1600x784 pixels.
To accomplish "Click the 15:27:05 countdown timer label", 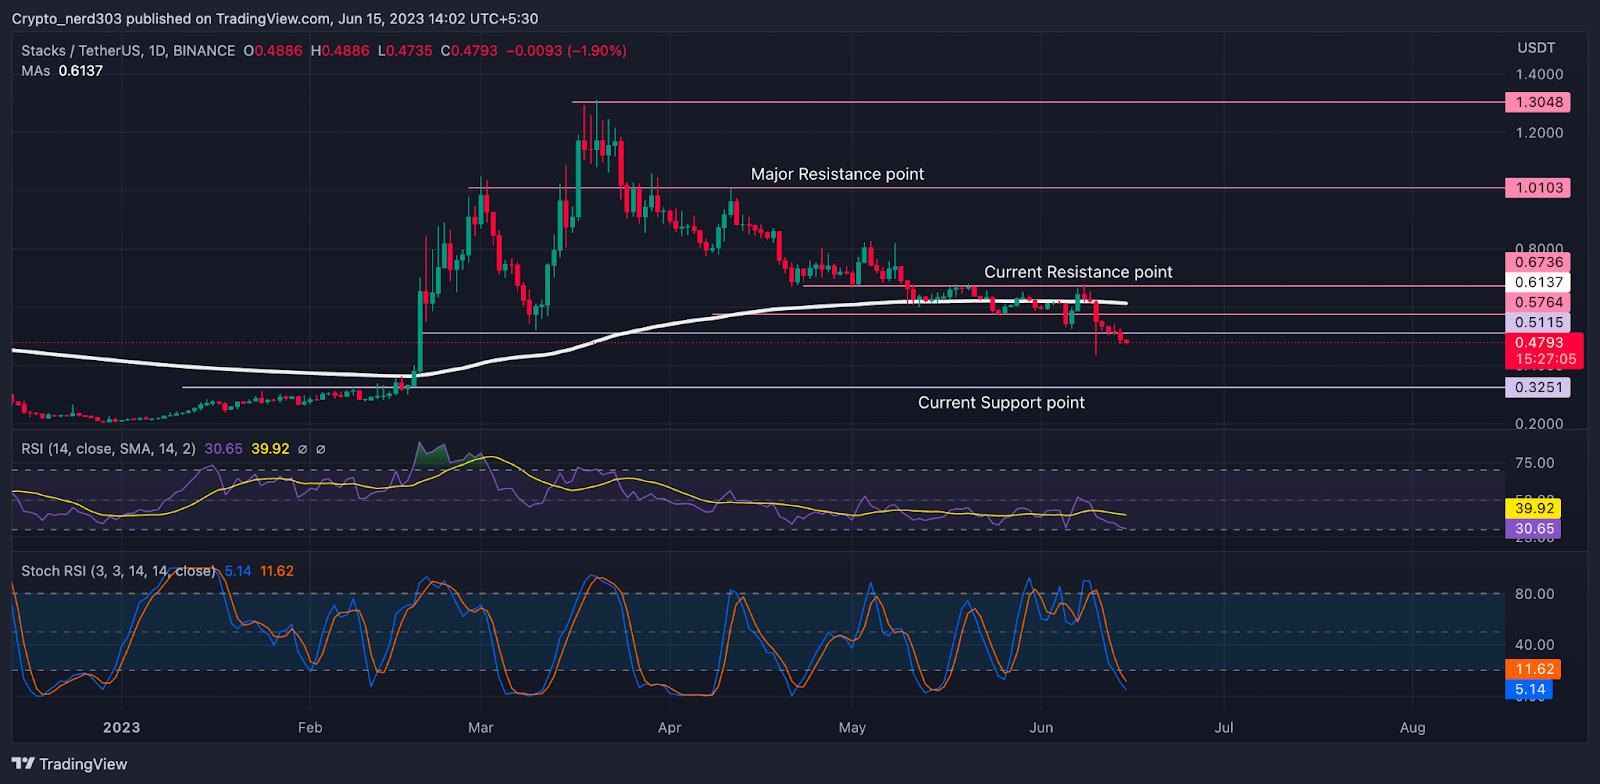I will pyautogui.click(x=1545, y=359).
